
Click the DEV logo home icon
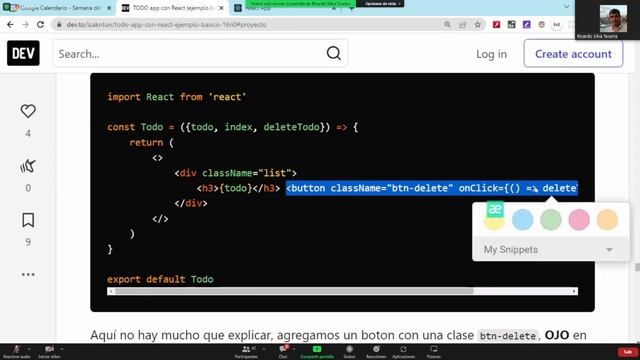pos(23,53)
